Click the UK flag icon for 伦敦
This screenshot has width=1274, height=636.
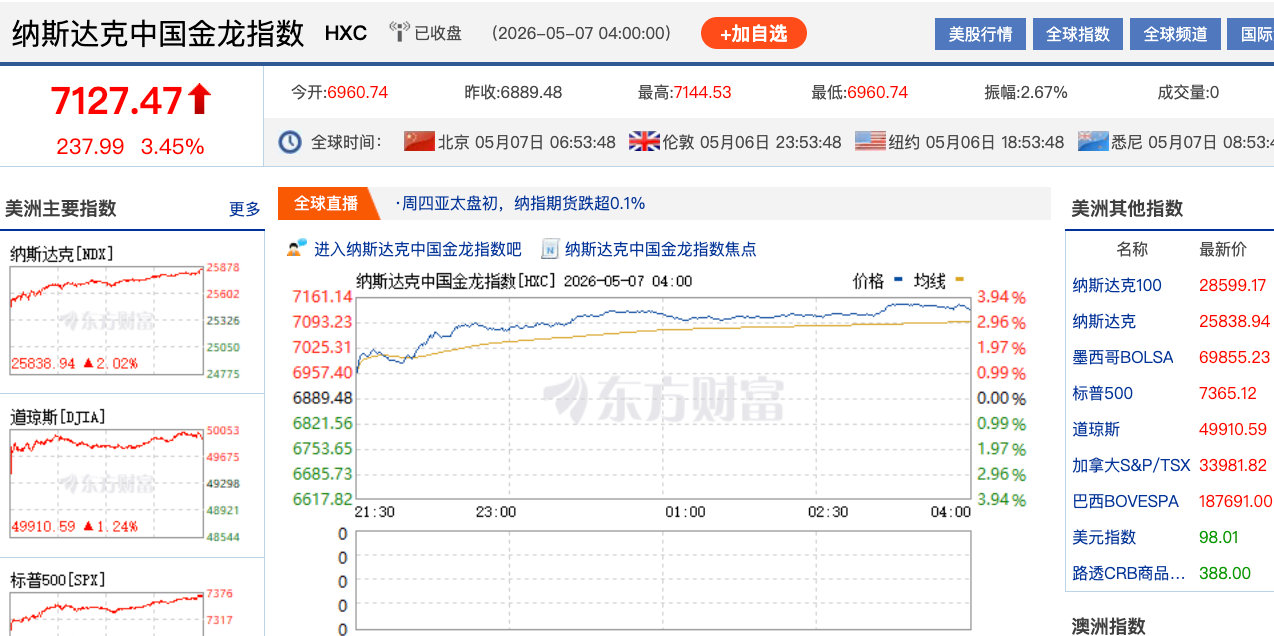(644, 141)
